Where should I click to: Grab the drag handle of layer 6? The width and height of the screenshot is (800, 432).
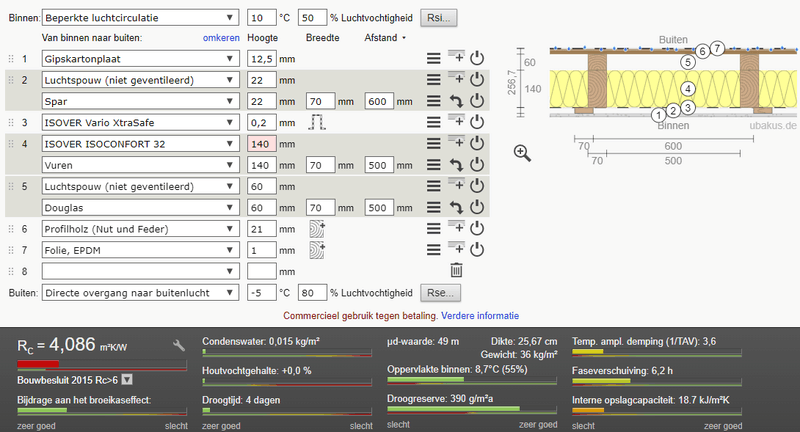[x=11, y=229]
